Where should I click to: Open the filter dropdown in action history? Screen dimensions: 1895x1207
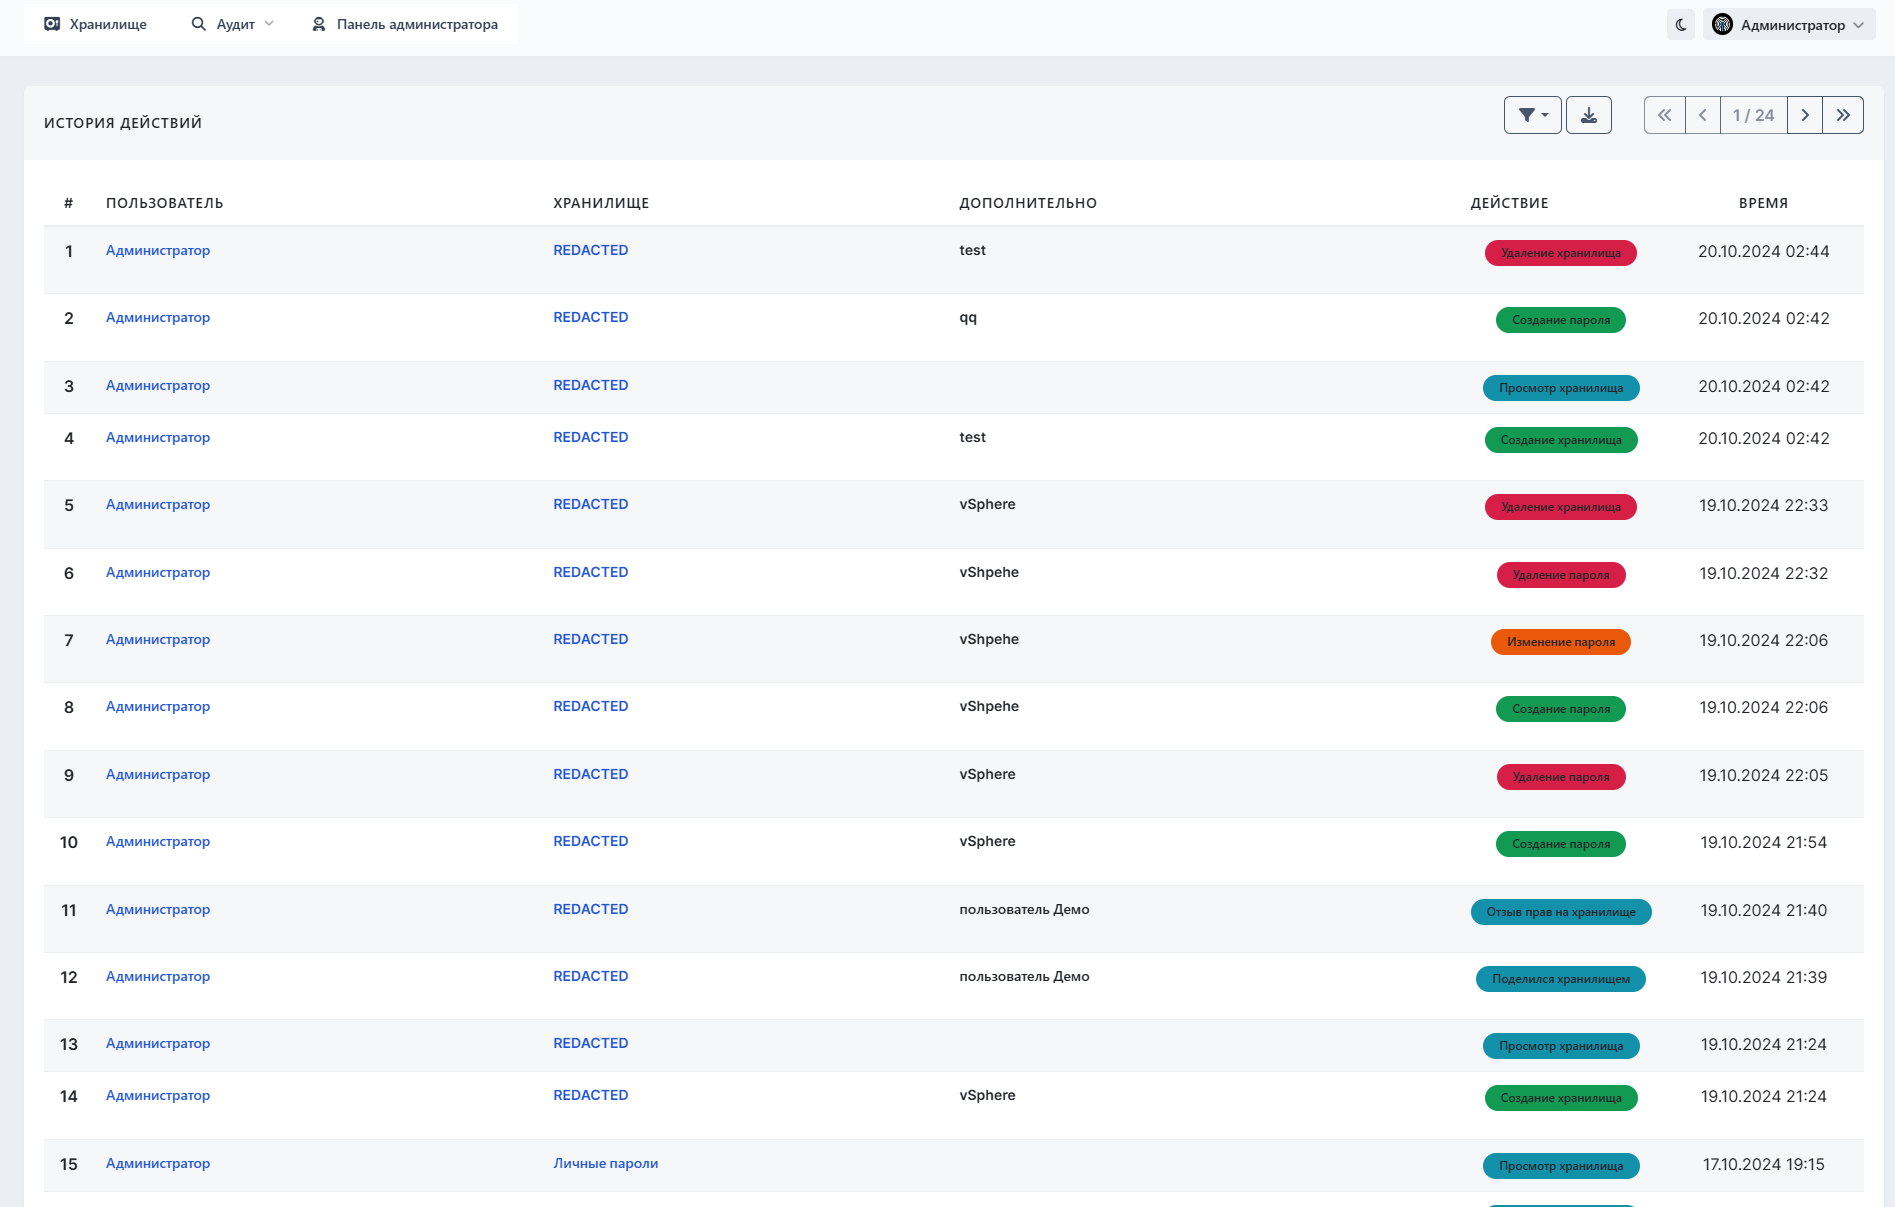1532,115
